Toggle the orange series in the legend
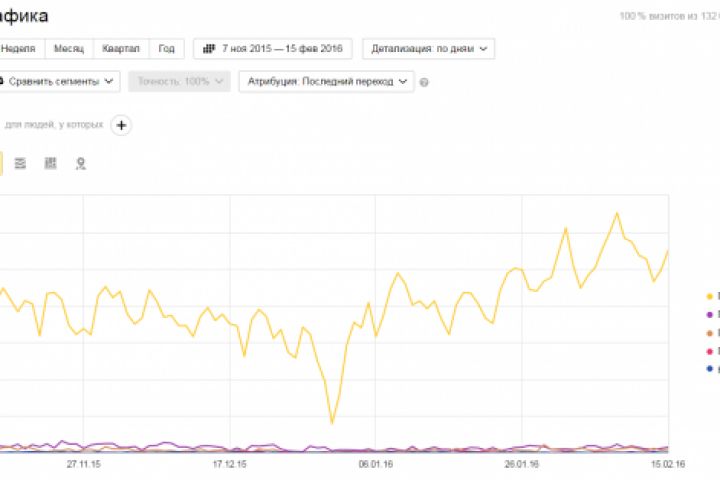720x480 pixels. click(x=710, y=332)
